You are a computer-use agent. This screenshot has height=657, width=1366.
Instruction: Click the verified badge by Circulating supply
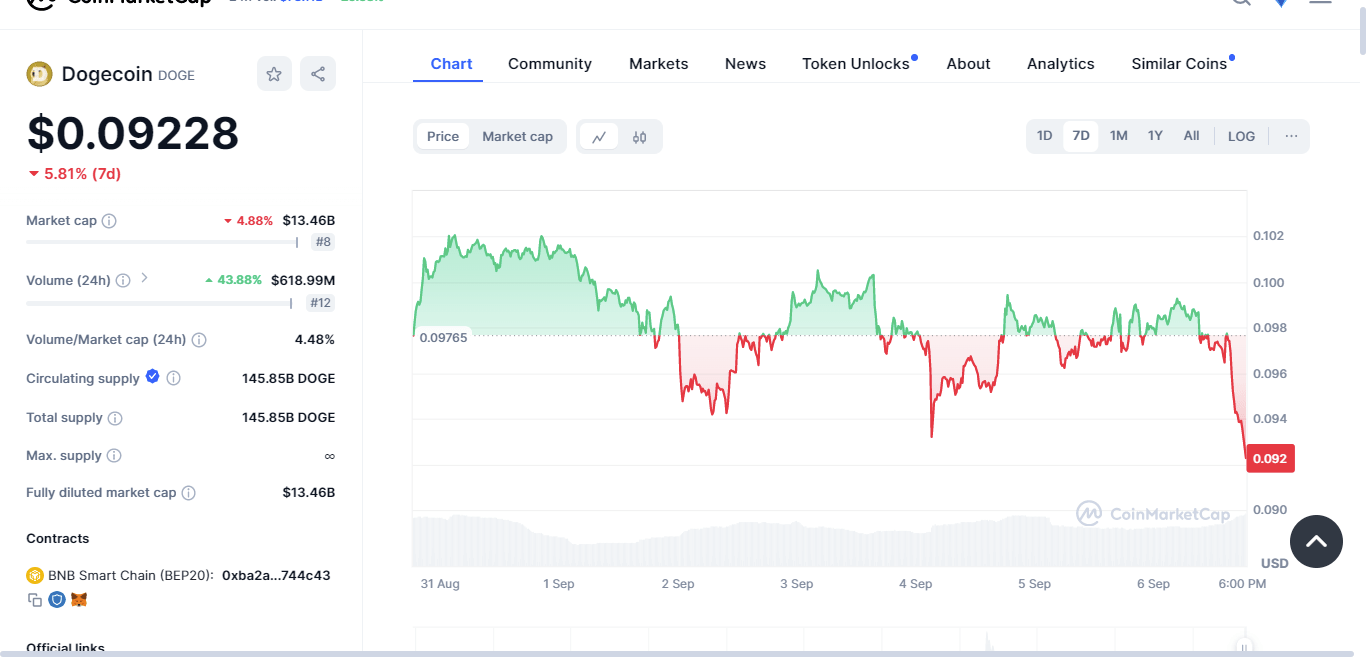(152, 376)
